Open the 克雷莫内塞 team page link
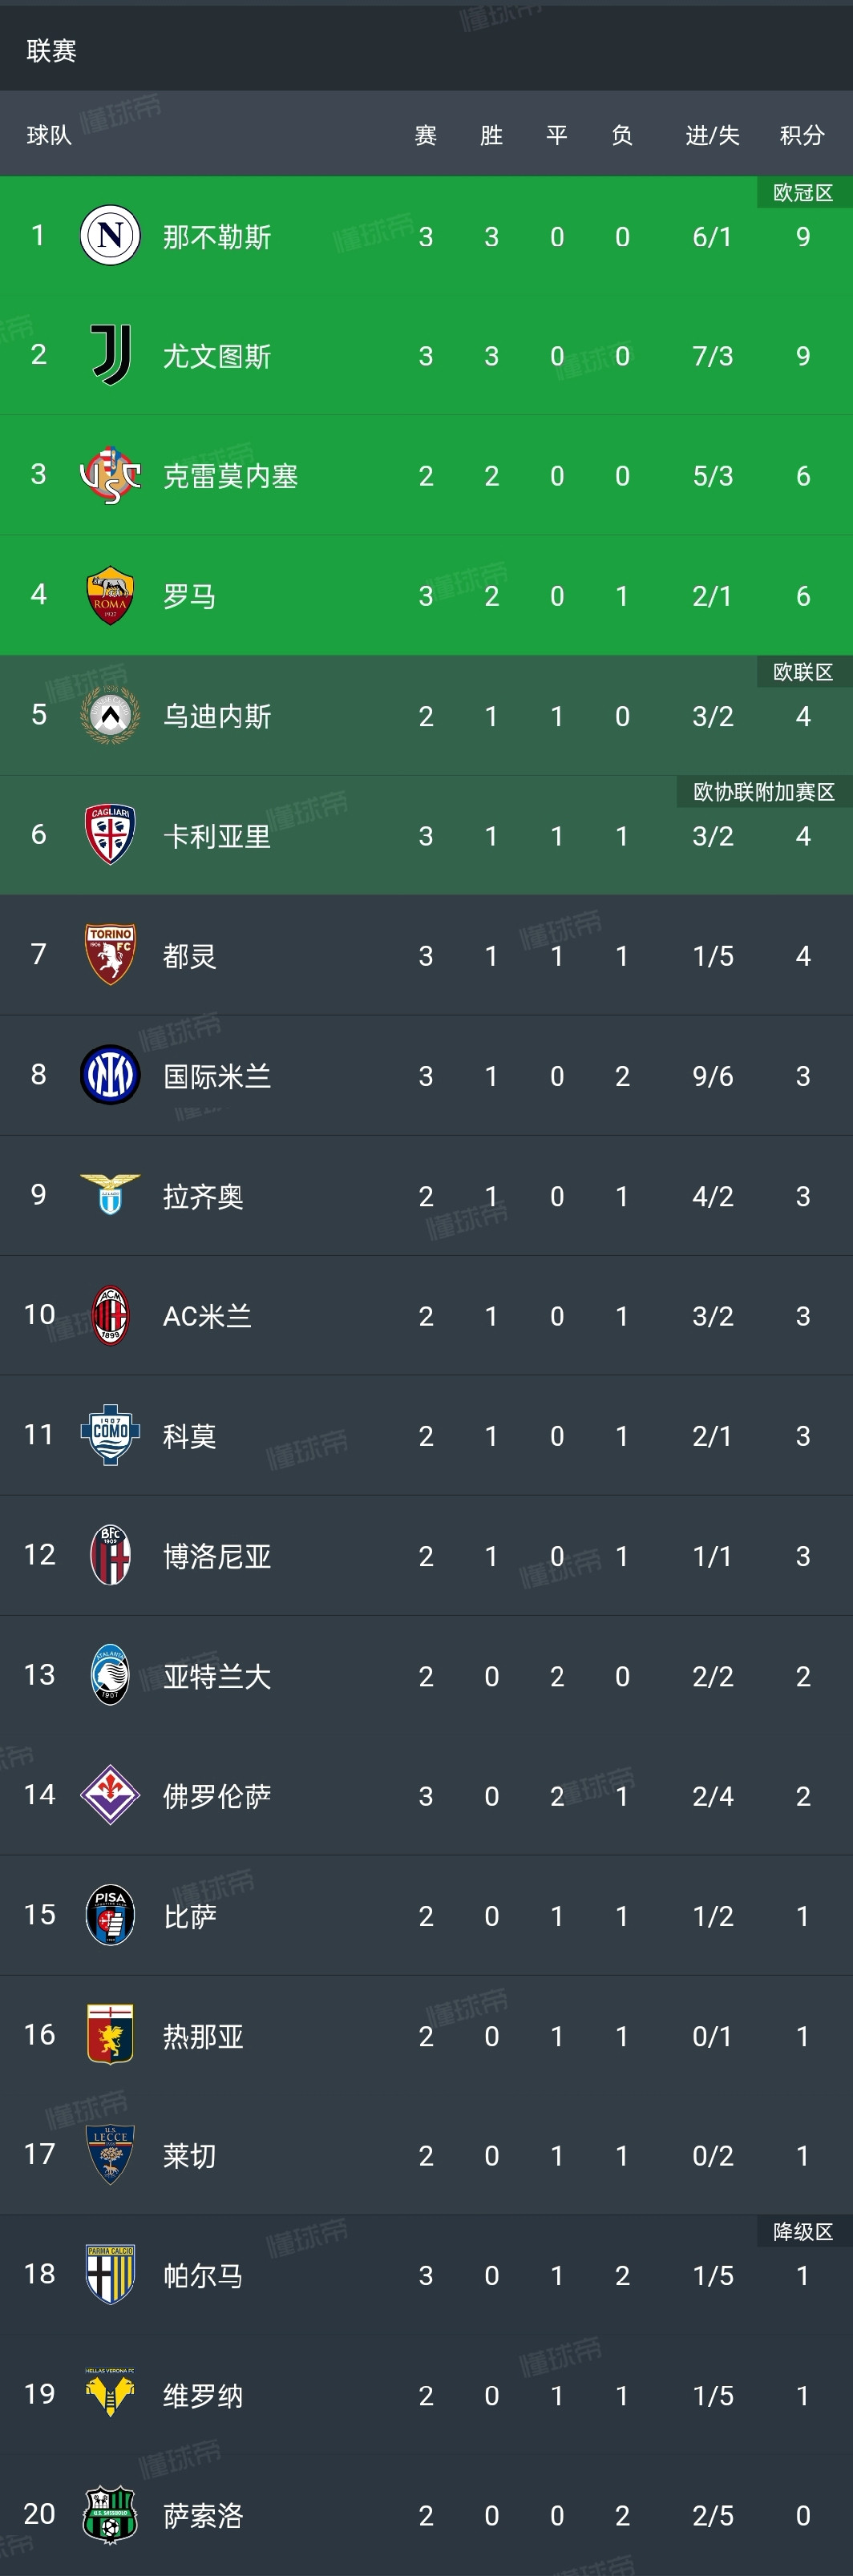Screen dimensions: 853x2576 [x=230, y=476]
